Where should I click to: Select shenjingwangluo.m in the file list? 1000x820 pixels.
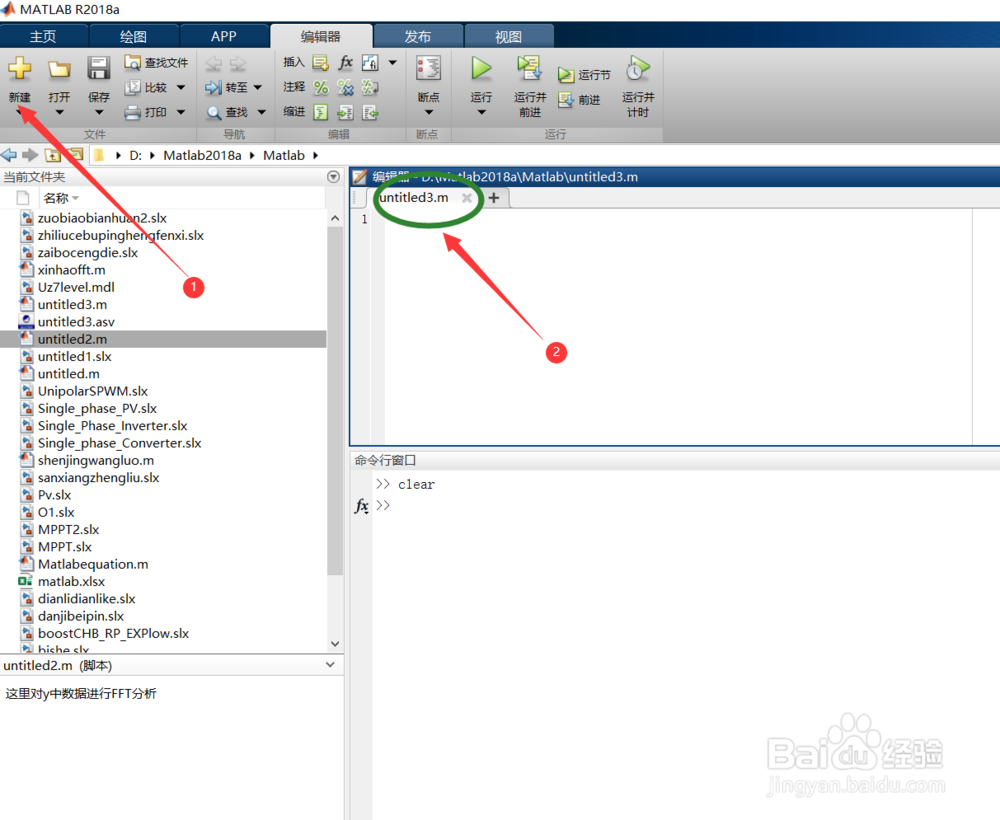tap(96, 460)
